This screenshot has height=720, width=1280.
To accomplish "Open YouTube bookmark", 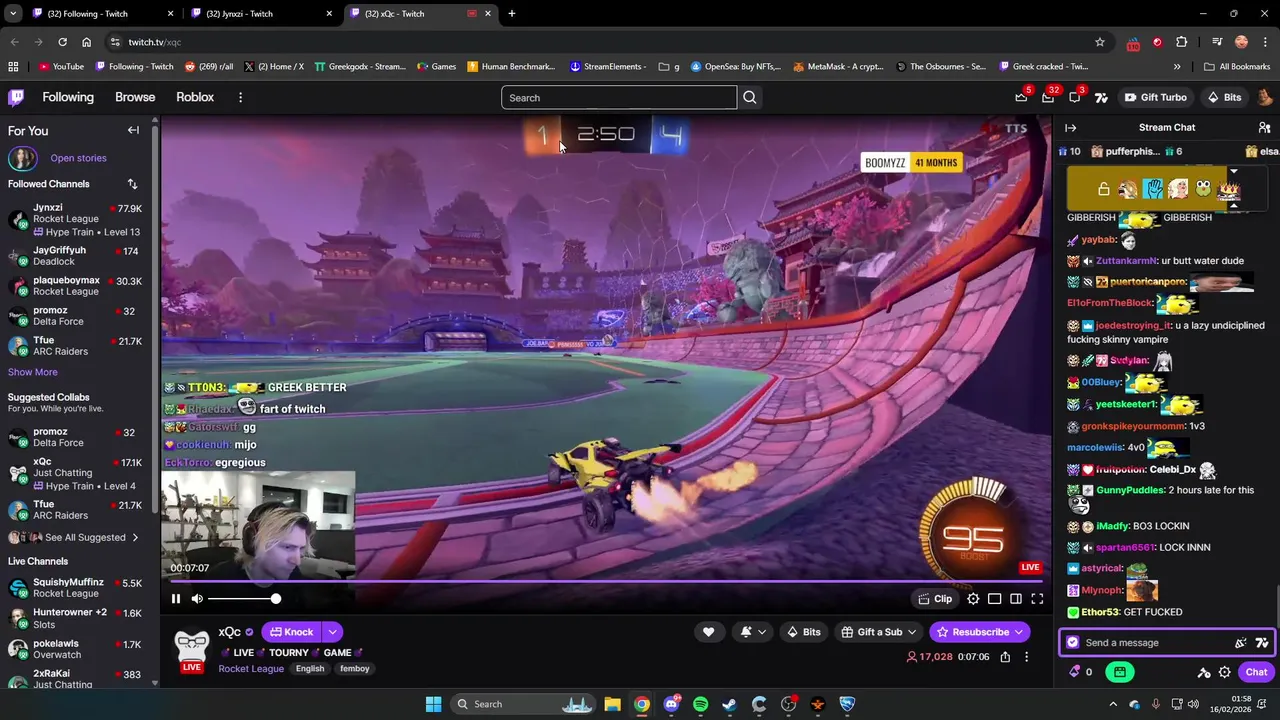I will (61, 67).
